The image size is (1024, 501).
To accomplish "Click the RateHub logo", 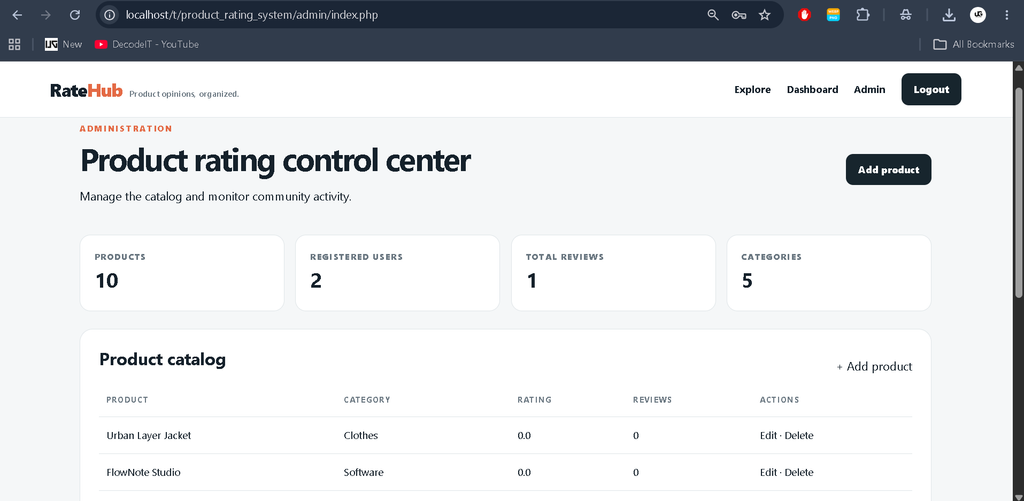I will click(x=86, y=91).
